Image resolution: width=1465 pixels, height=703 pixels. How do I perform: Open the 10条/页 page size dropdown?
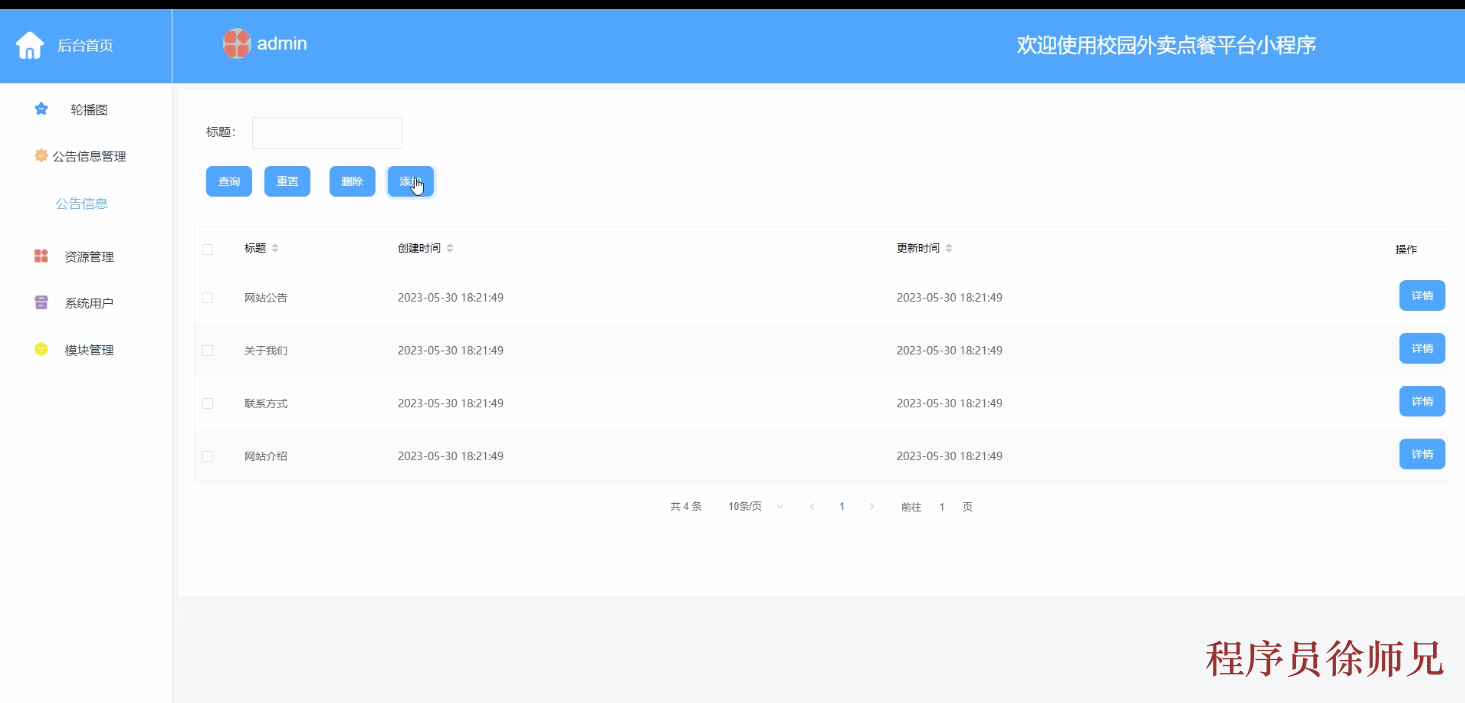tap(752, 506)
